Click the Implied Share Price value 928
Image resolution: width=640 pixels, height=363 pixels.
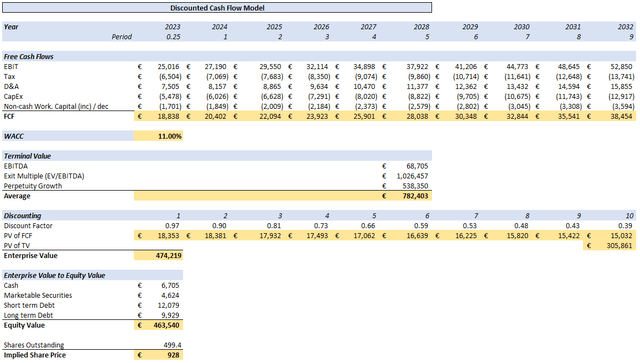tap(173, 355)
